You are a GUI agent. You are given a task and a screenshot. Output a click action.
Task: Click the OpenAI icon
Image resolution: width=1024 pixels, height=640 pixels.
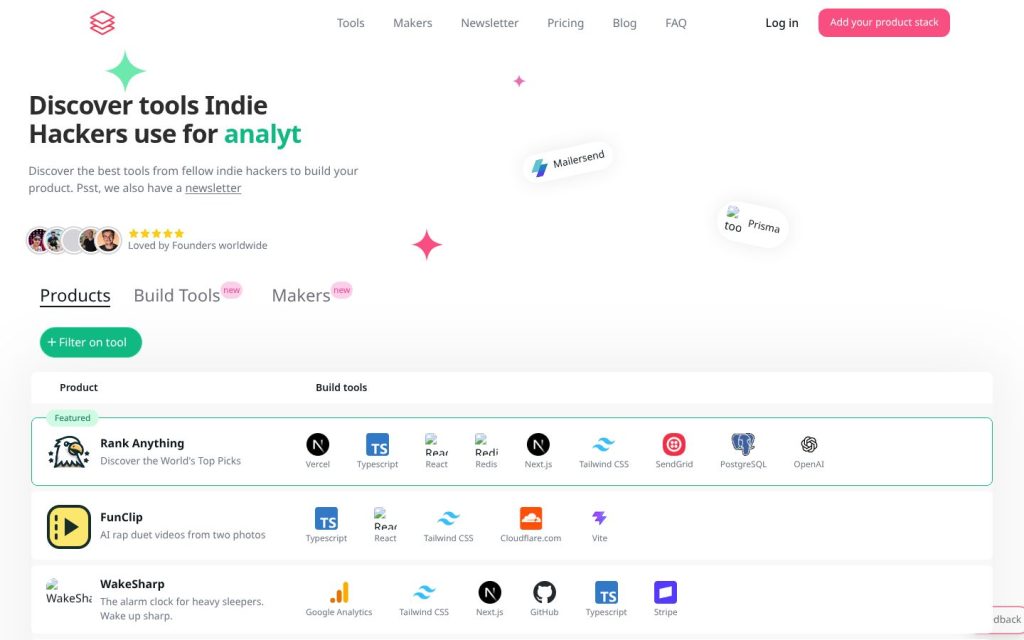click(808, 445)
